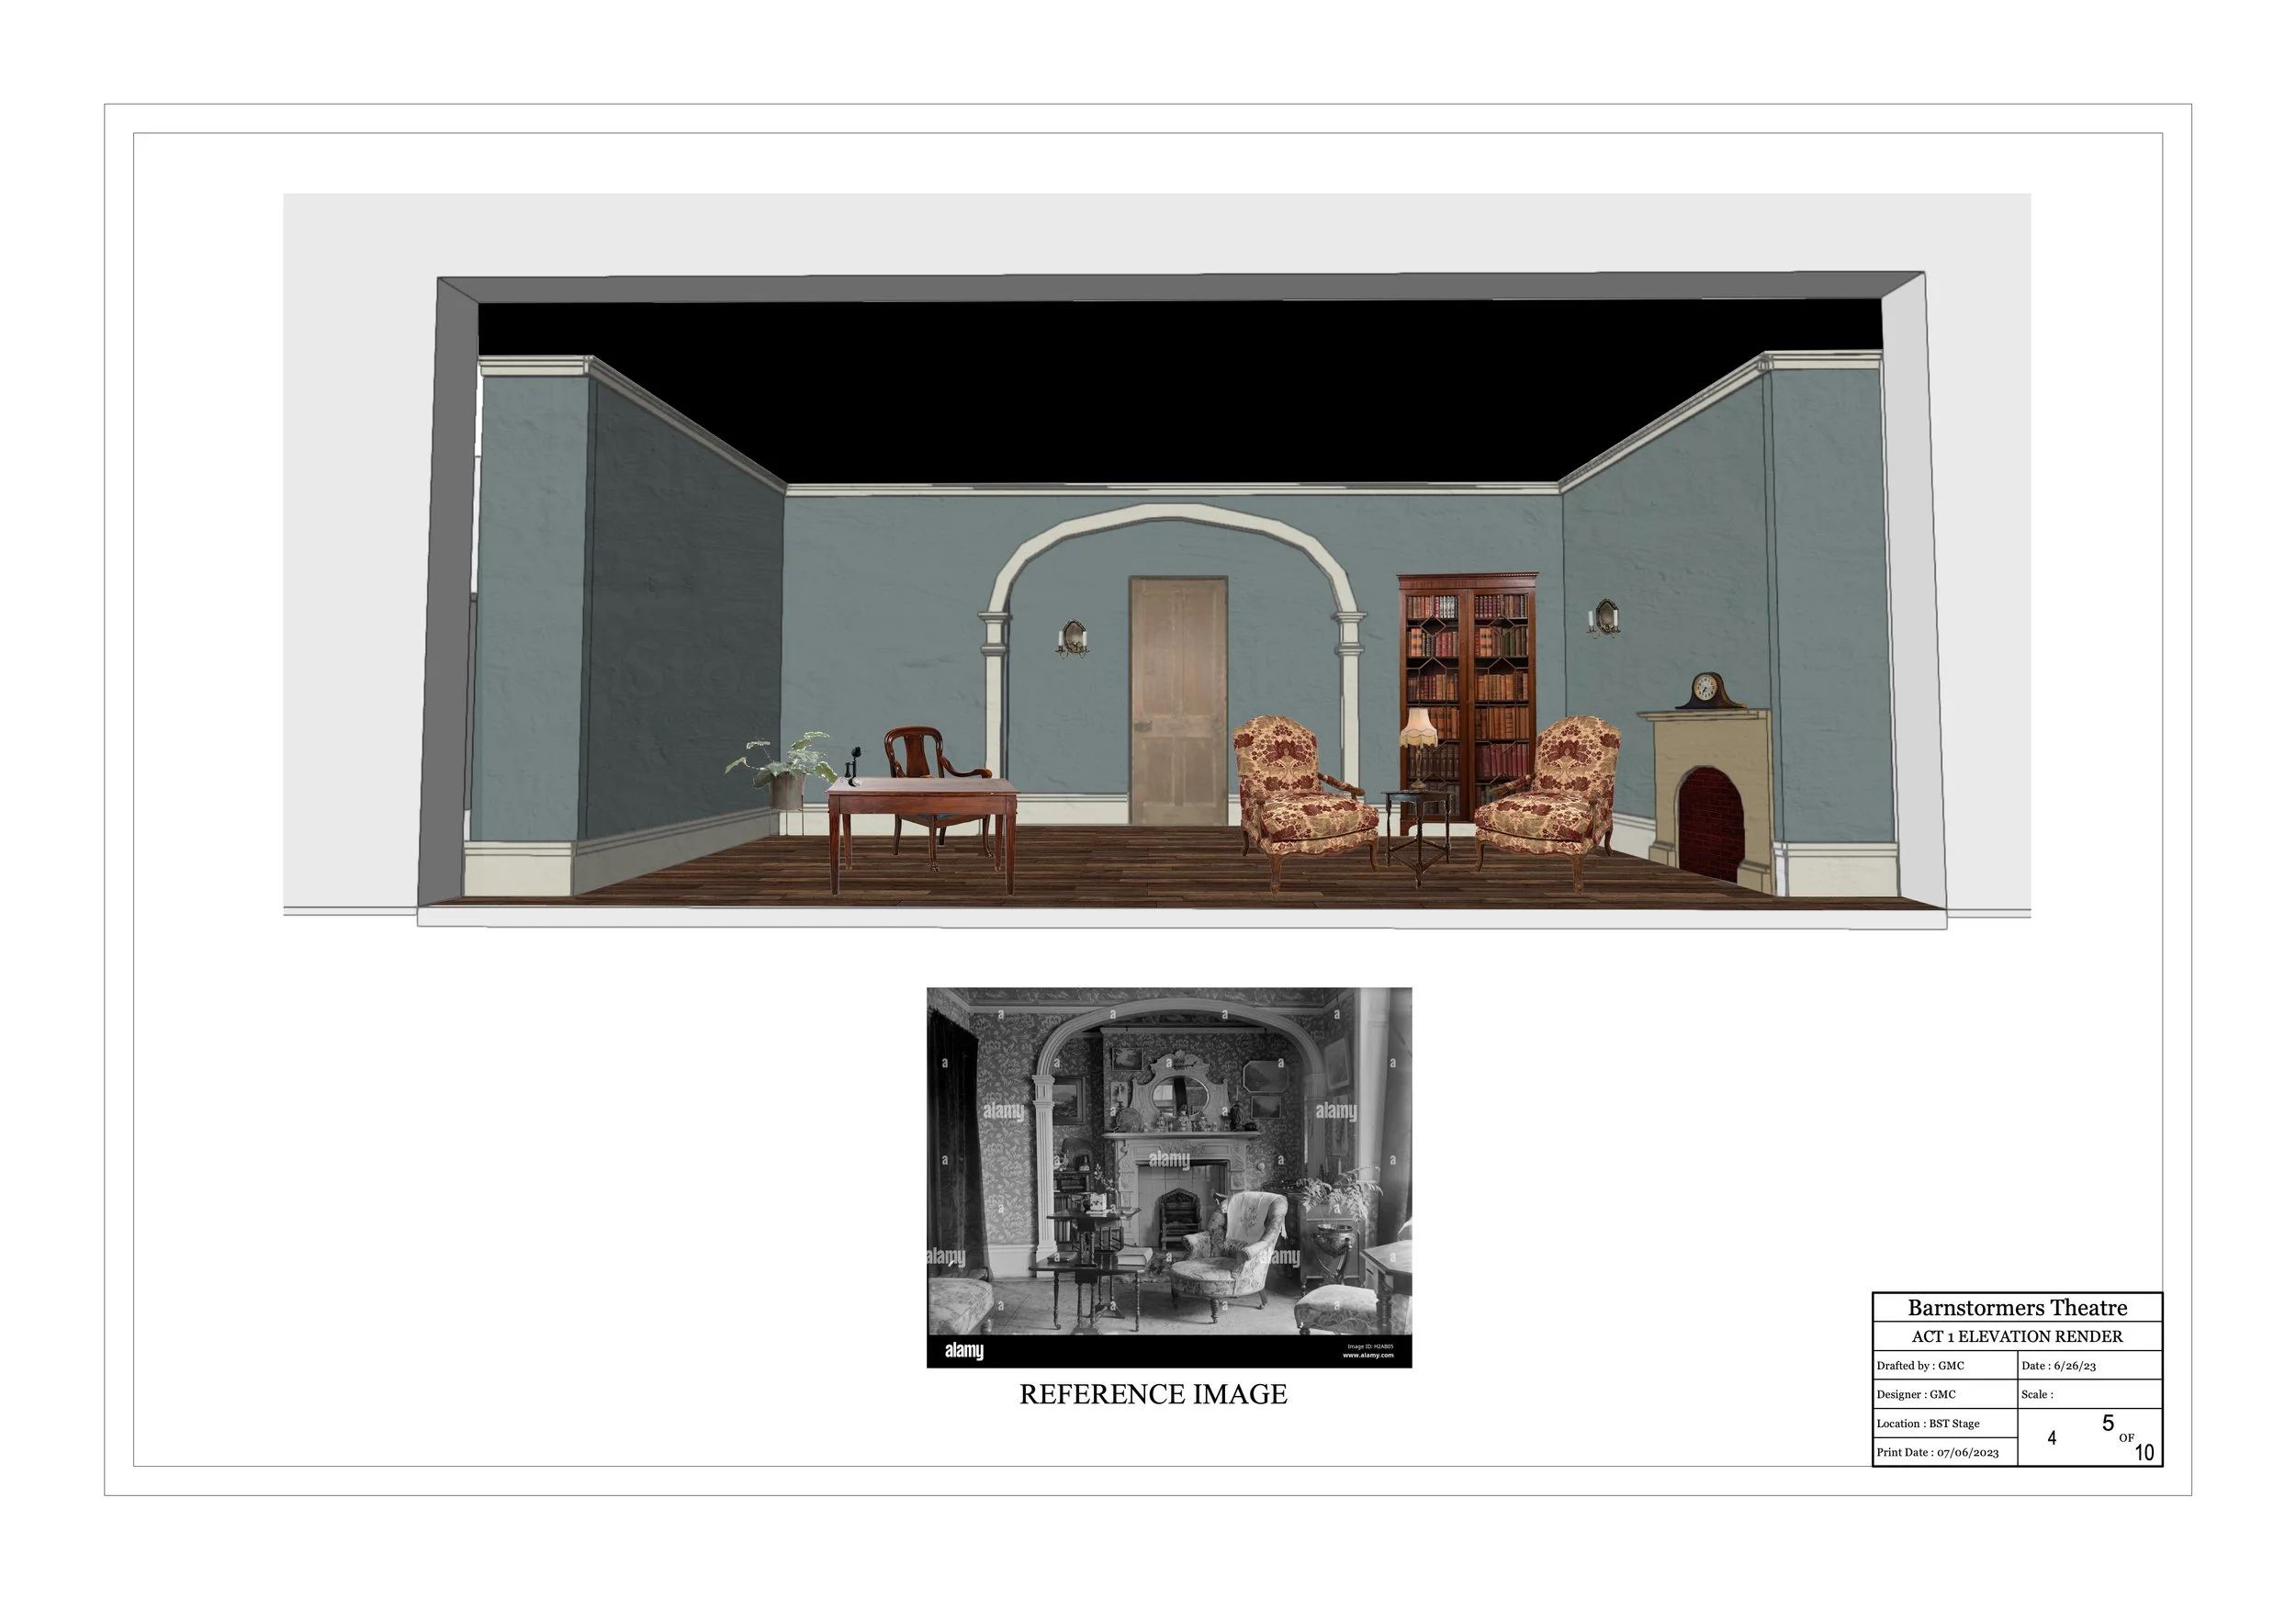Image resolution: width=2296 pixels, height=1599 pixels.
Task: Select the ACT 1 ELEVATION RENDER label
Action: tap(2017, 1337)
